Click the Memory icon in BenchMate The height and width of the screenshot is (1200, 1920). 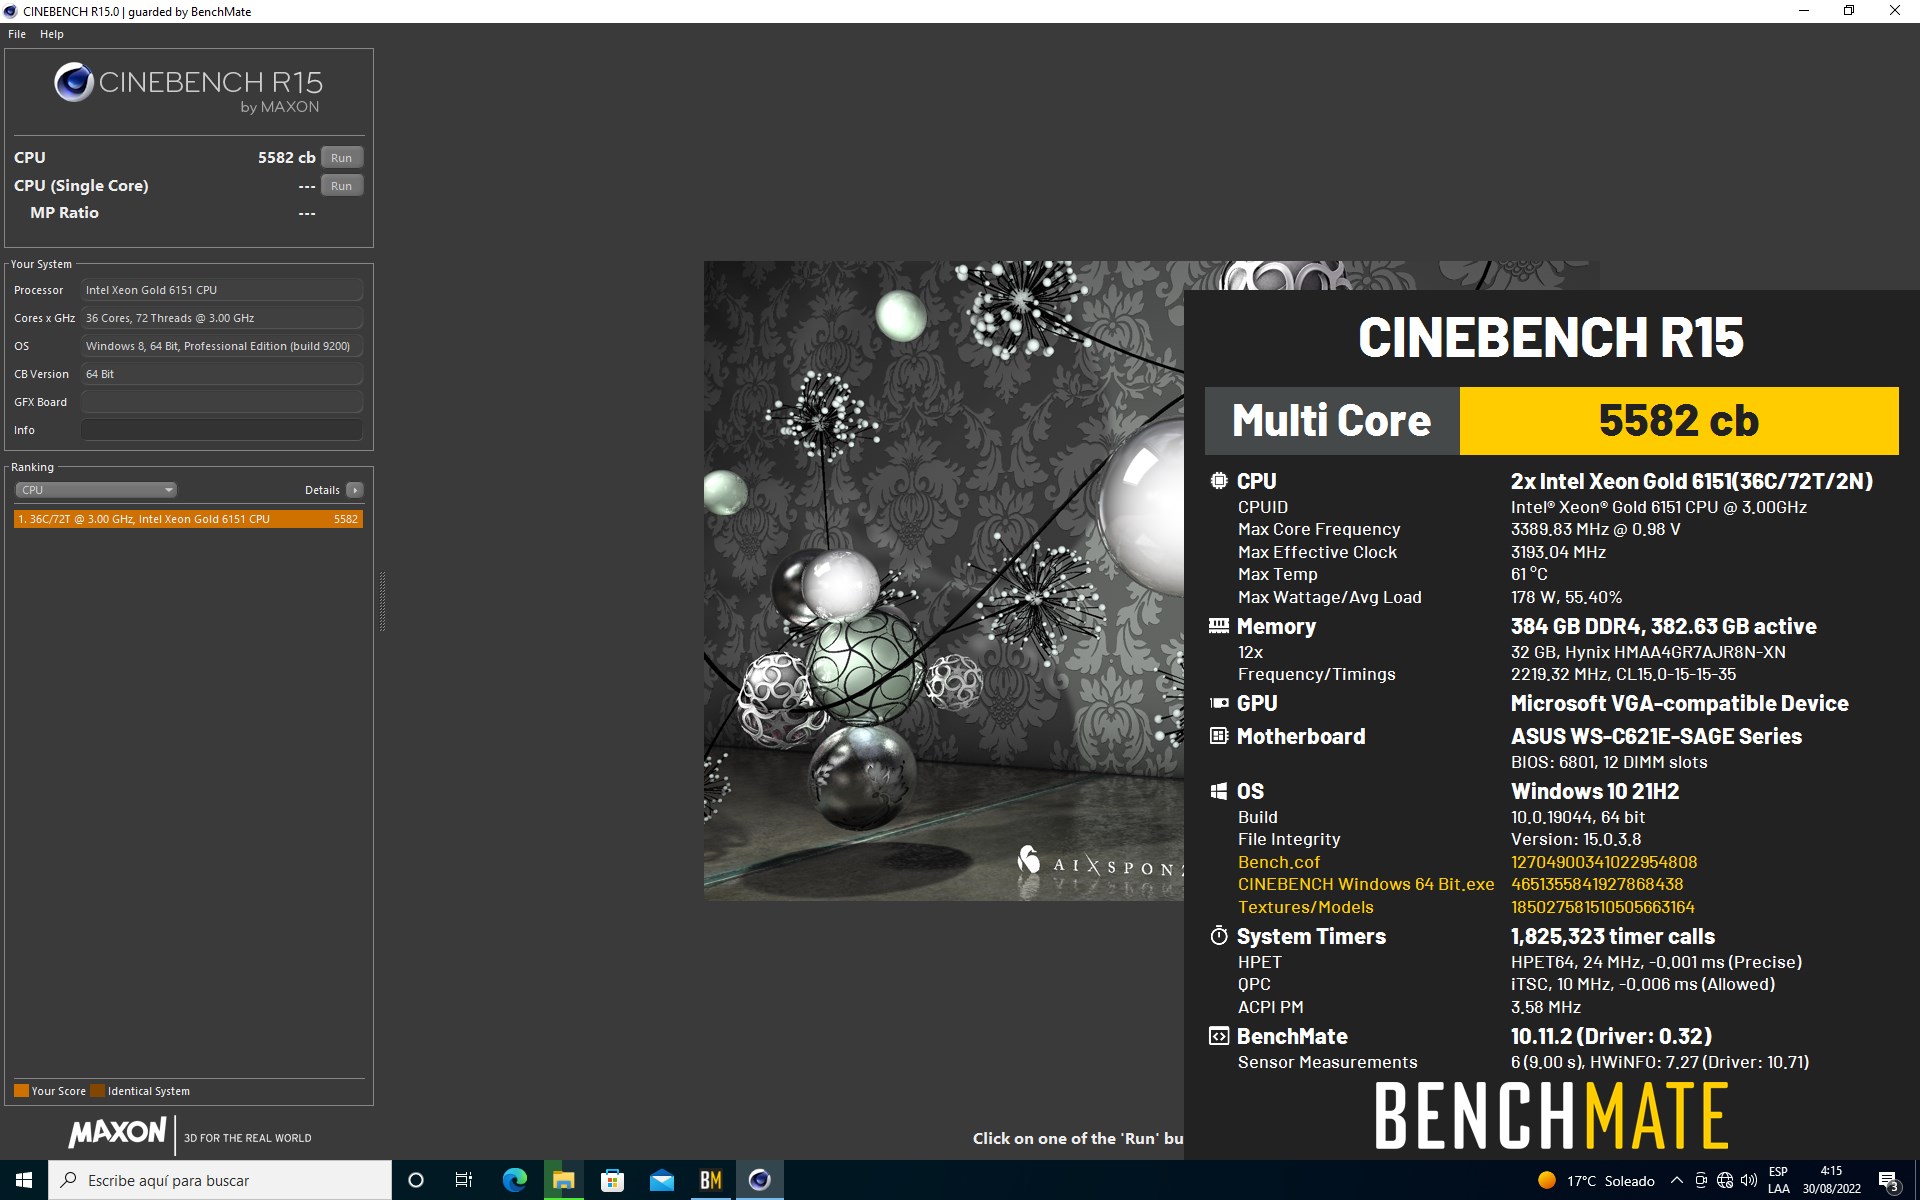[x=1218, y=626]
